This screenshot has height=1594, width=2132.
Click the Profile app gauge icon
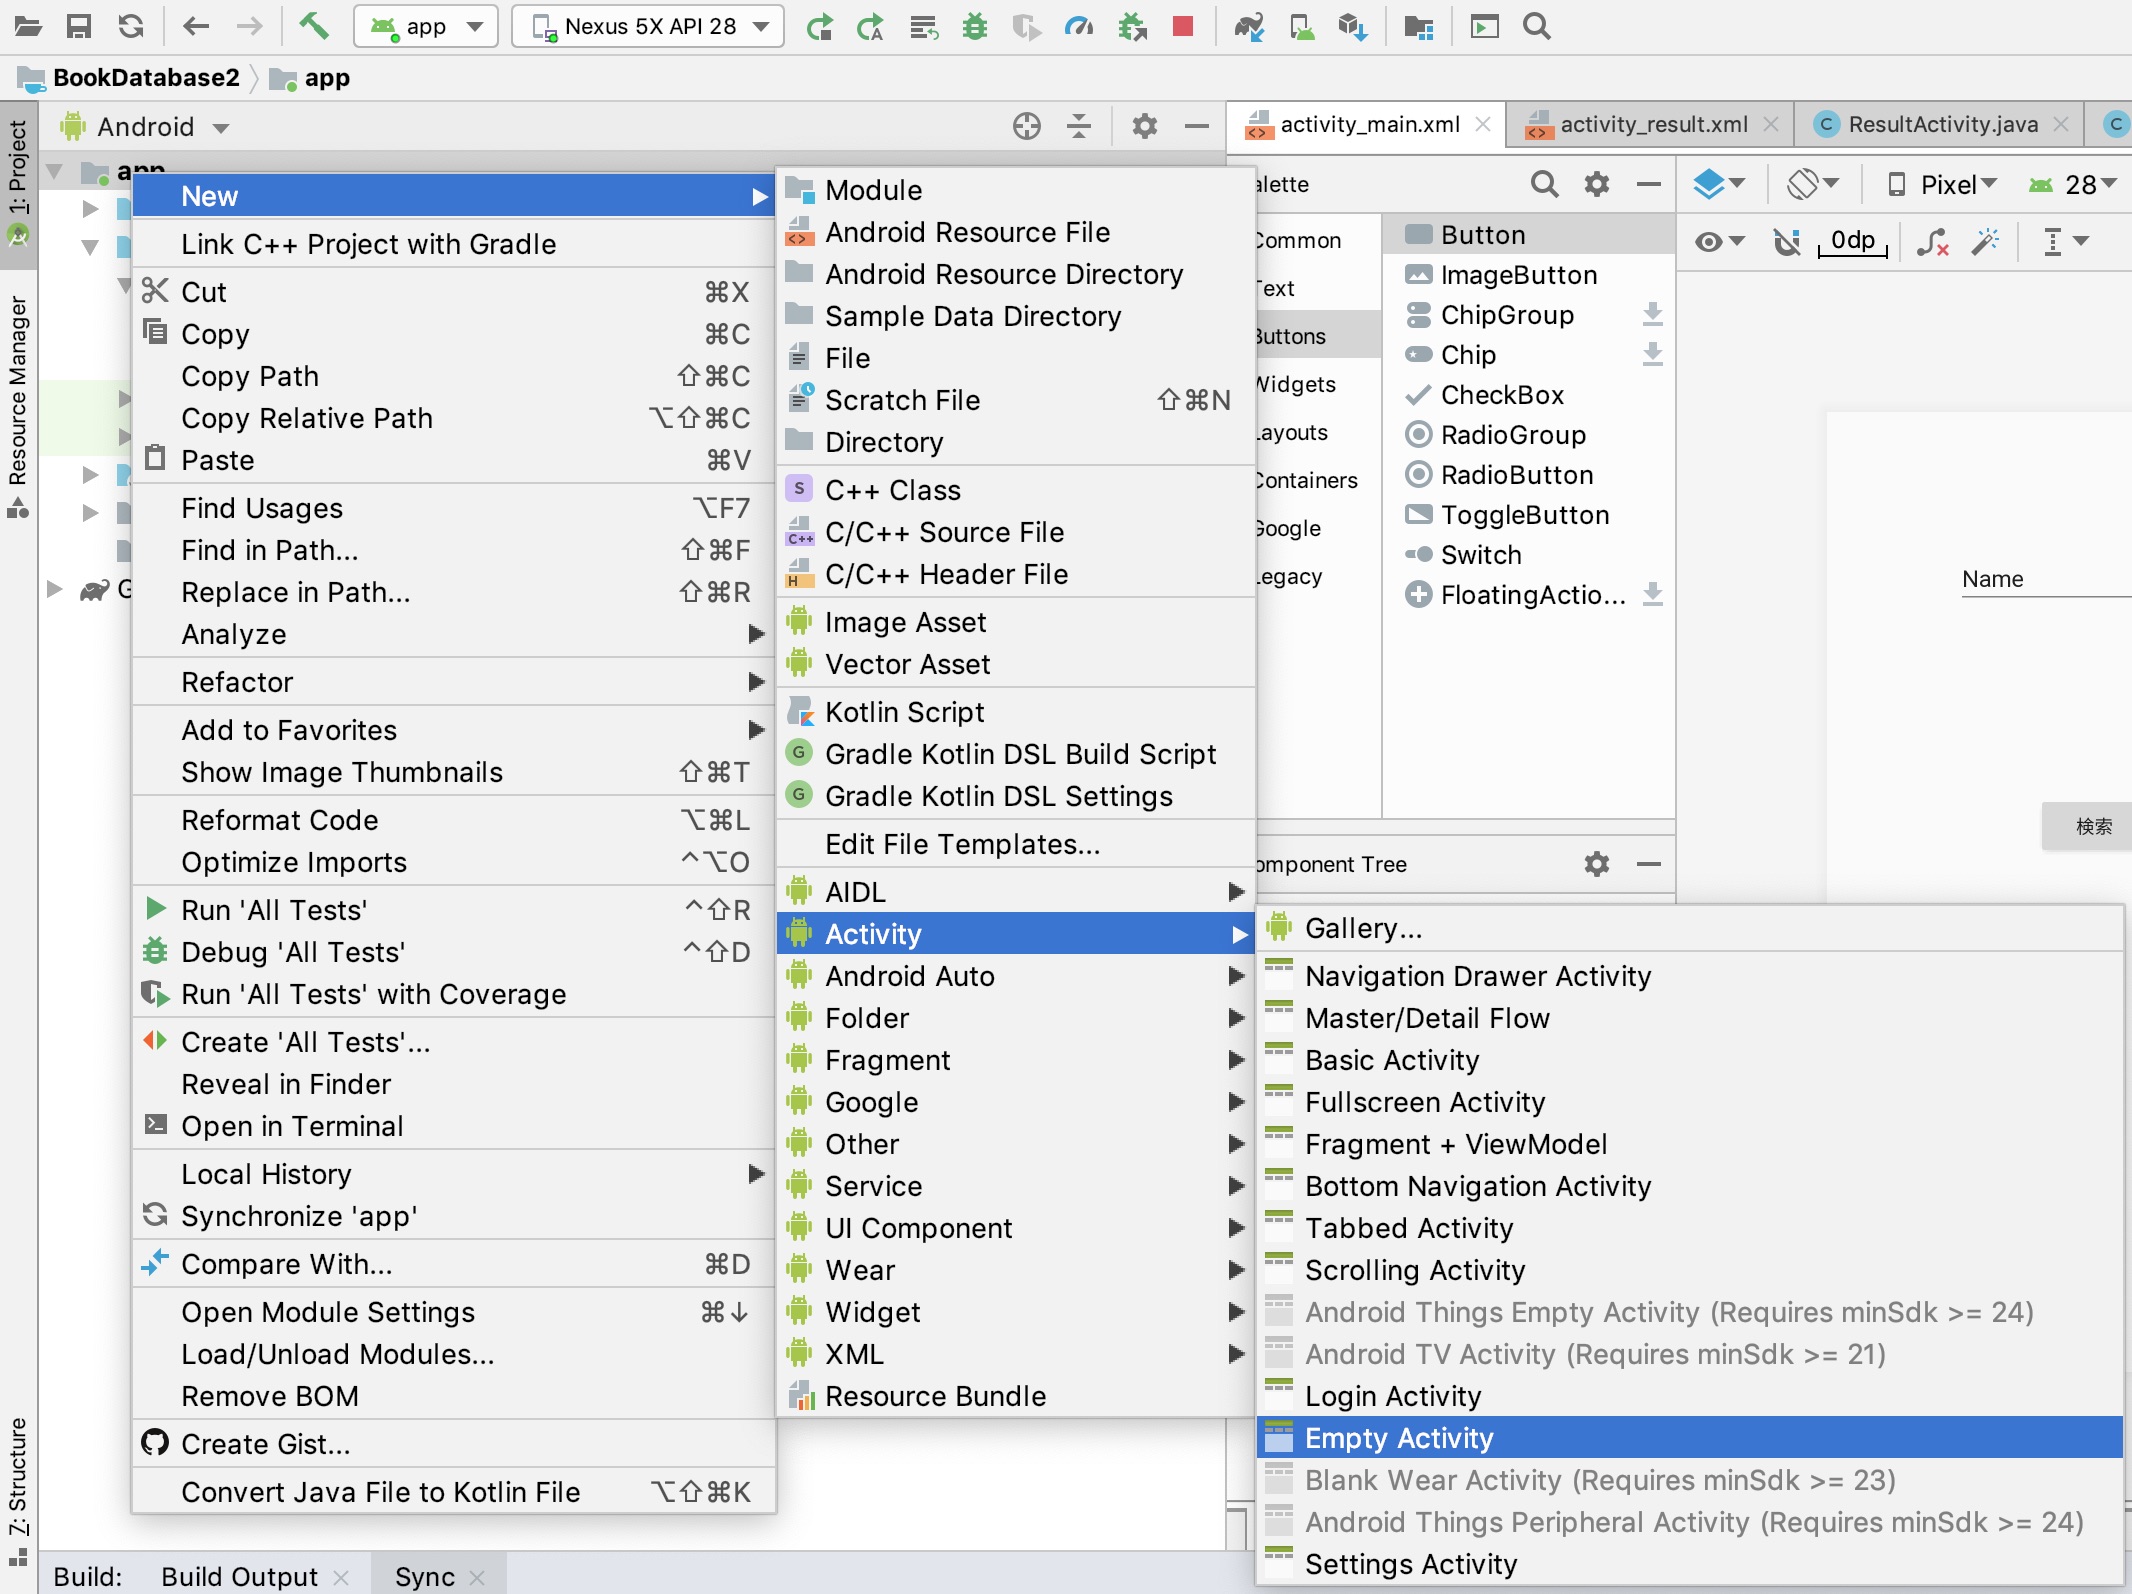pyautogui.click(x=1078, y=26)
